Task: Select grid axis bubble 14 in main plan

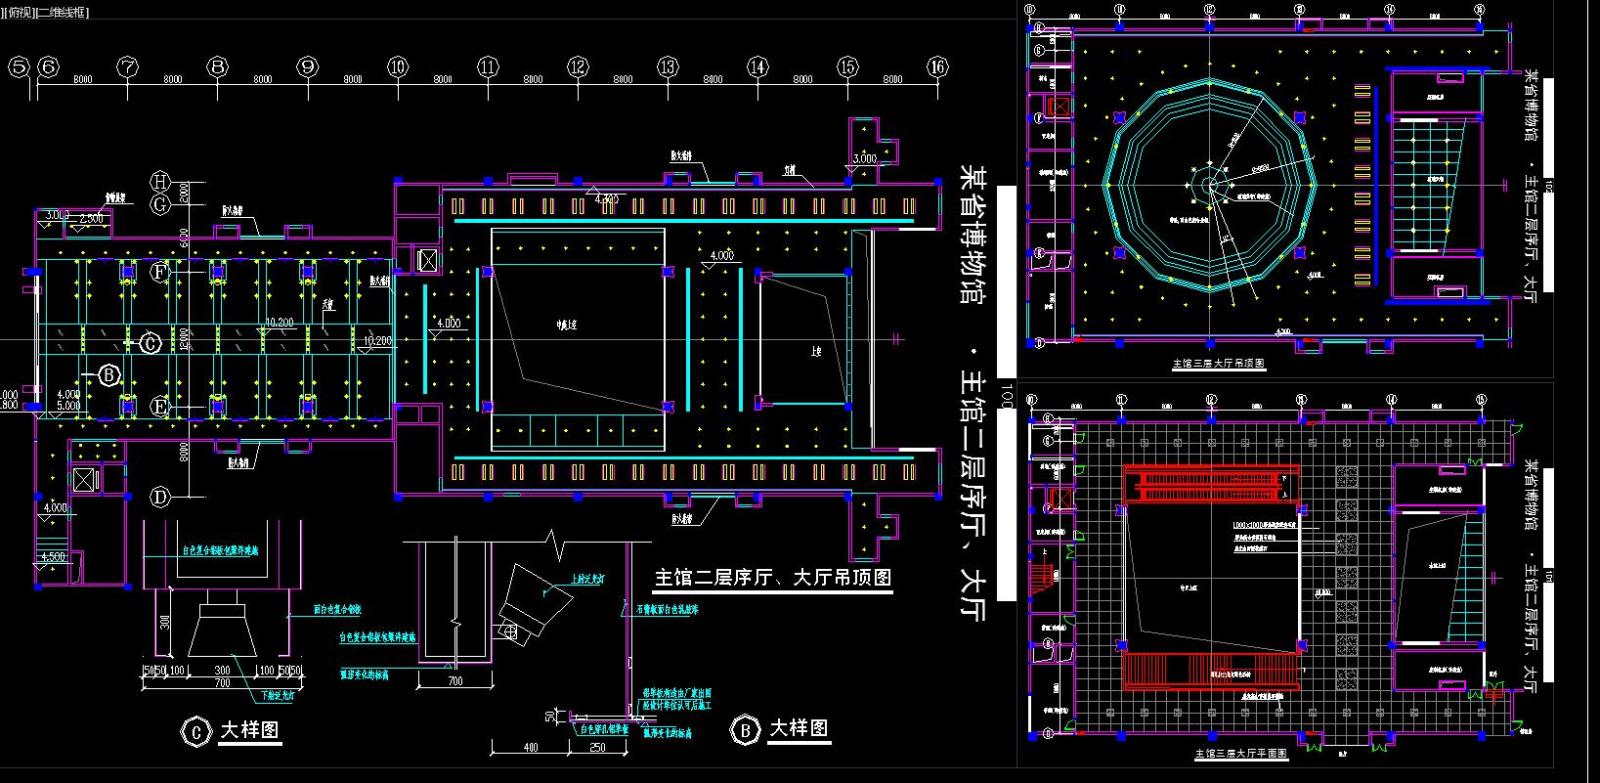Action: [x=758, y=67]
